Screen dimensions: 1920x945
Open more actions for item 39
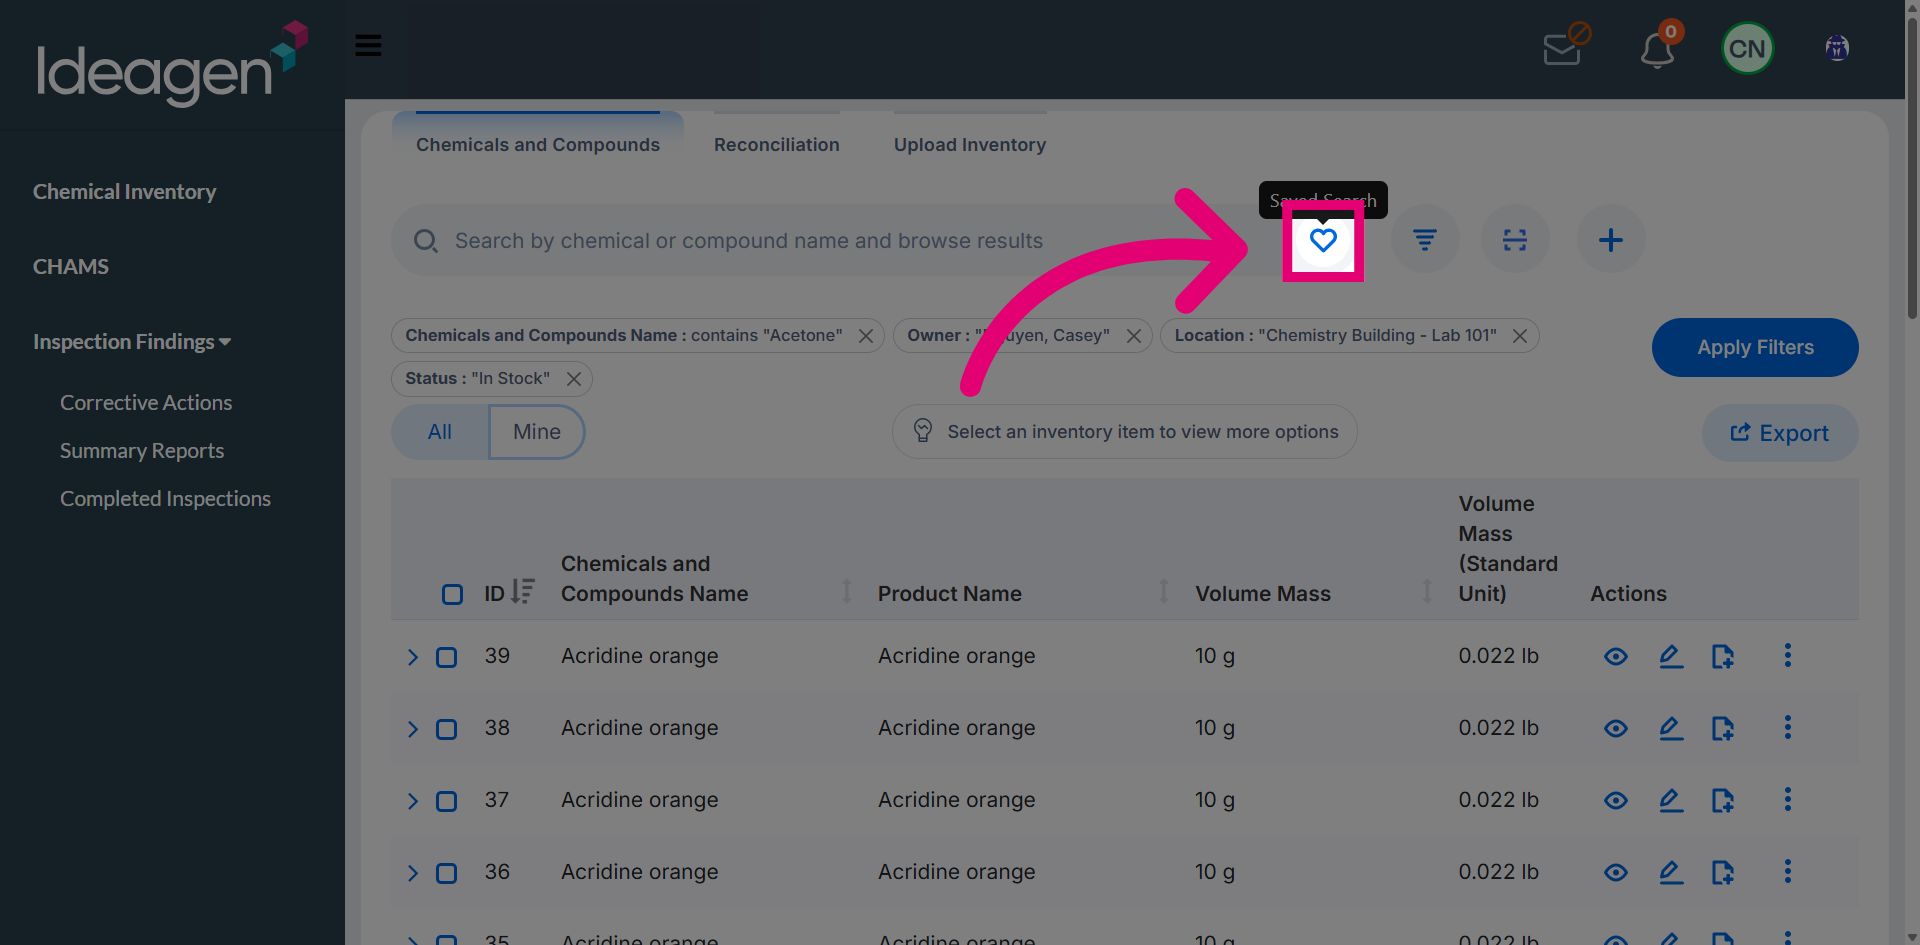tap(1788, 656)
